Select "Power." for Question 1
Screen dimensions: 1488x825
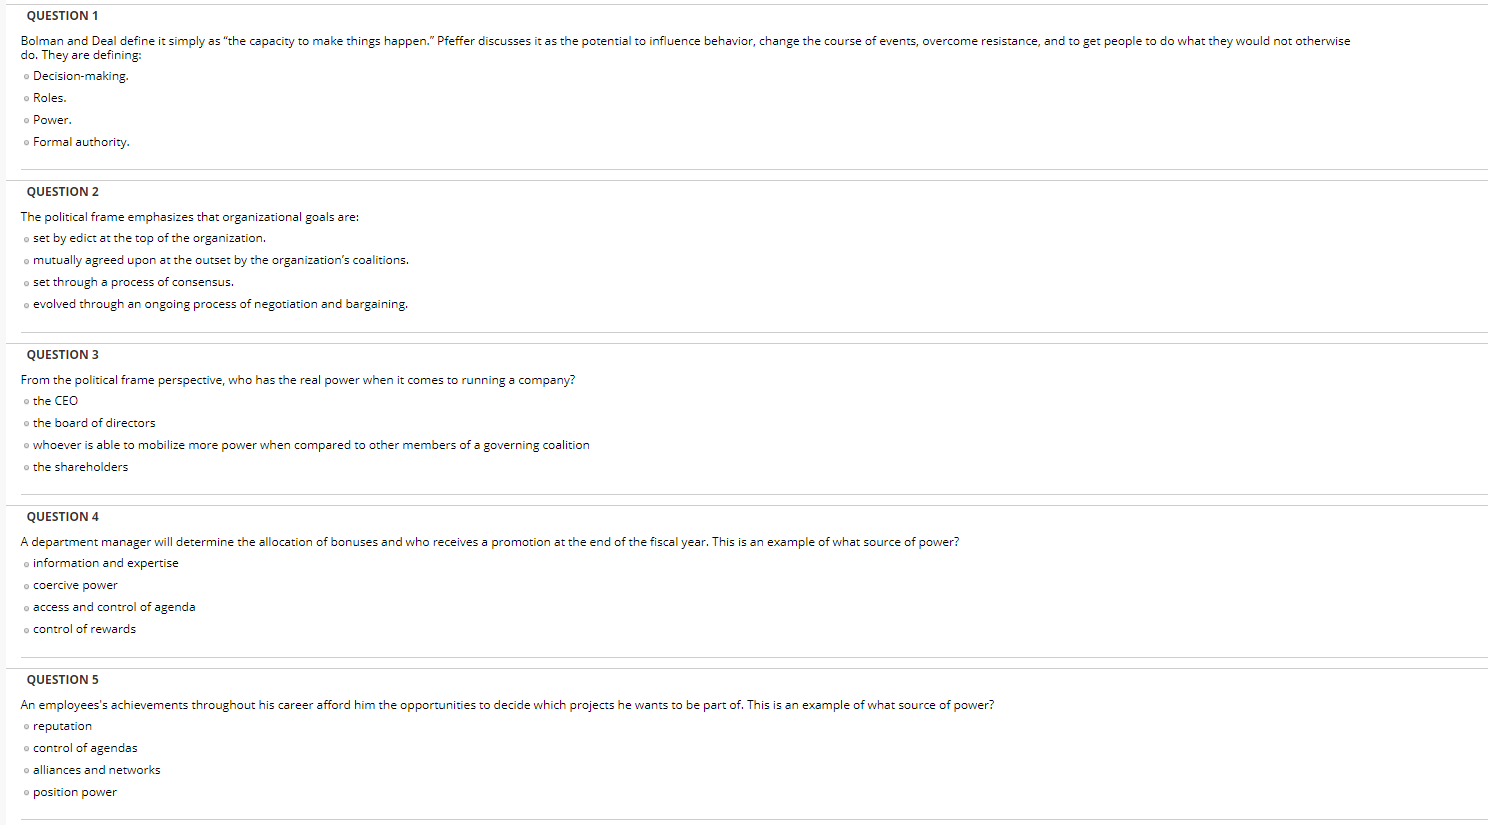point(25,119)
